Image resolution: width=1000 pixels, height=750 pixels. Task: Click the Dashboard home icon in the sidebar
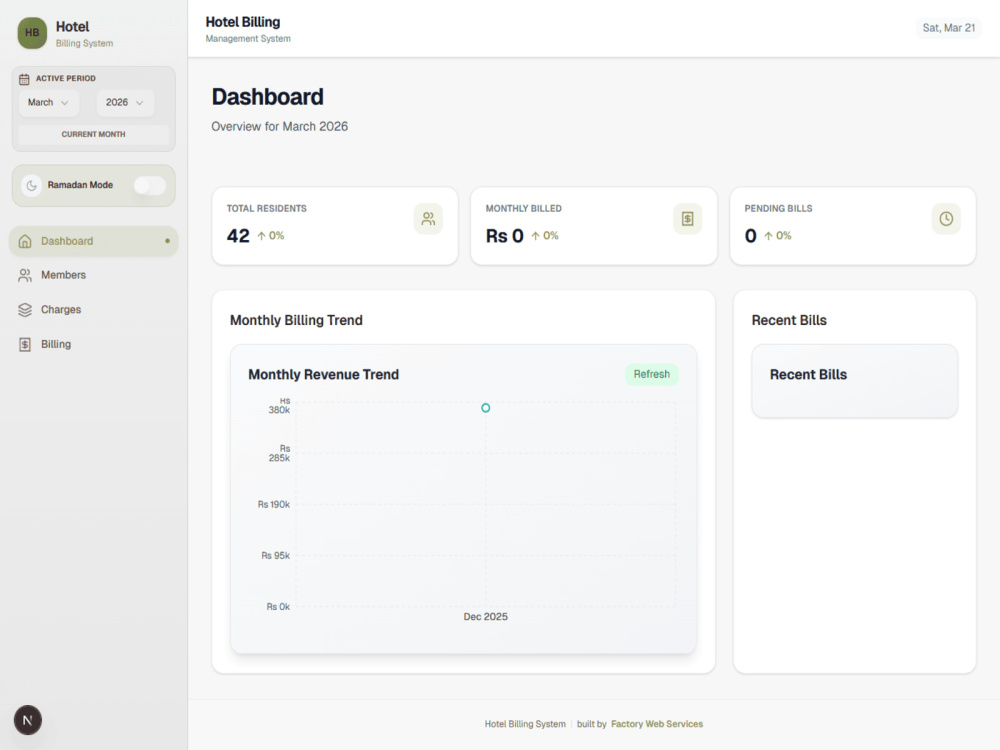pos(25,241)
